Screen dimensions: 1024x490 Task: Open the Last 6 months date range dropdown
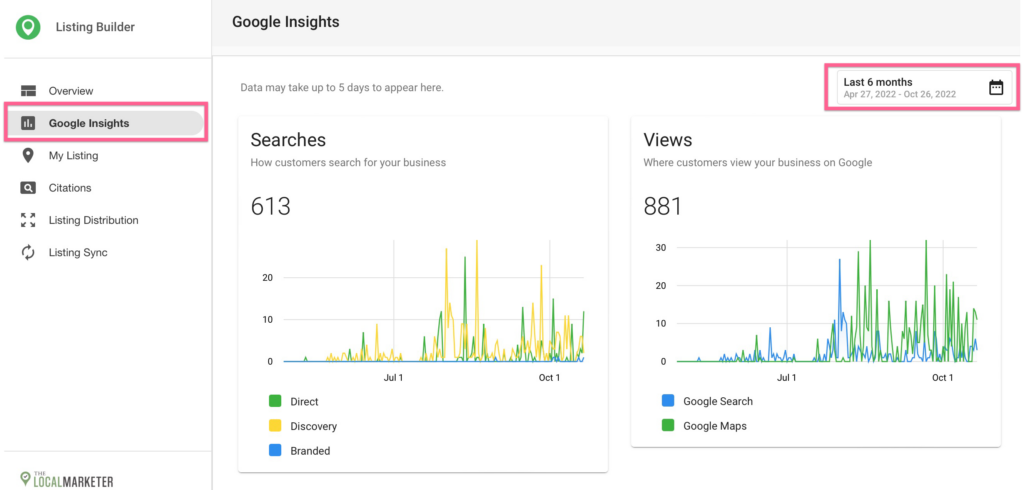tap(925, 88)
